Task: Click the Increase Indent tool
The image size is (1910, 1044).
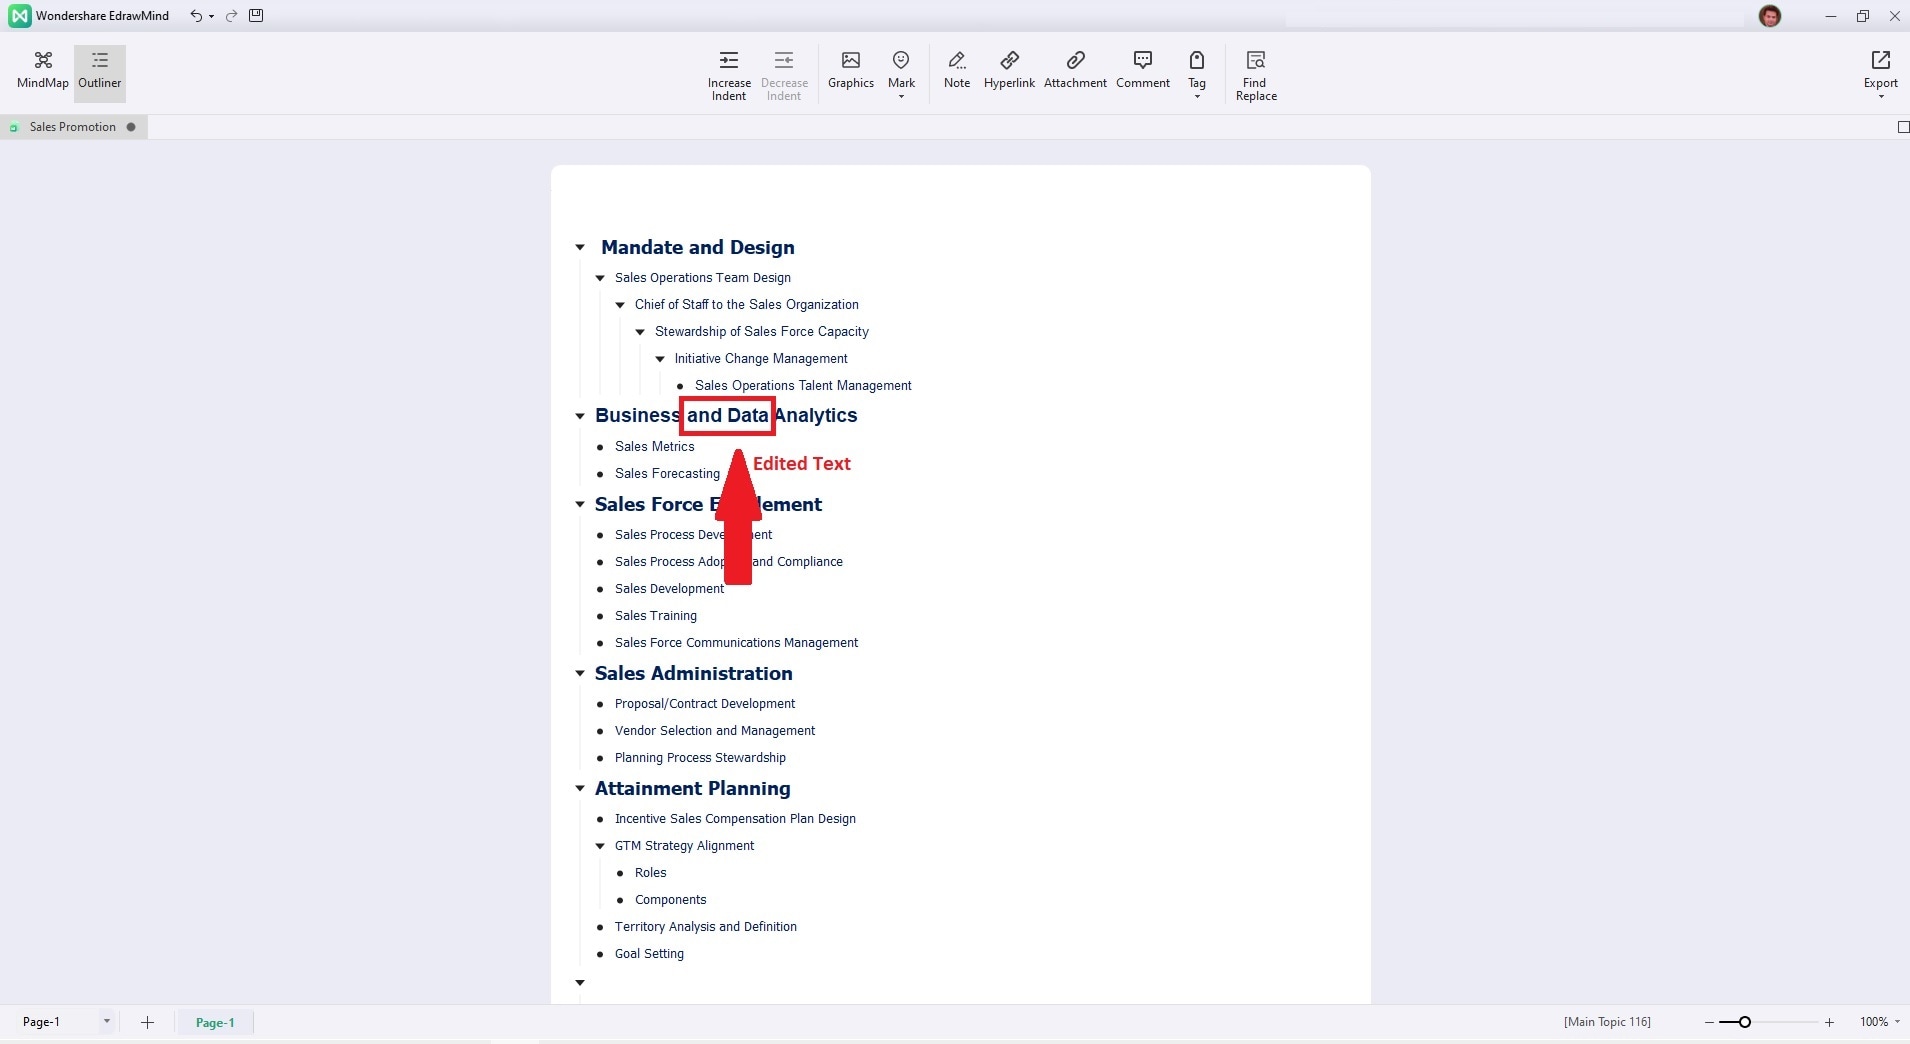Action: [x=729, y=75]
